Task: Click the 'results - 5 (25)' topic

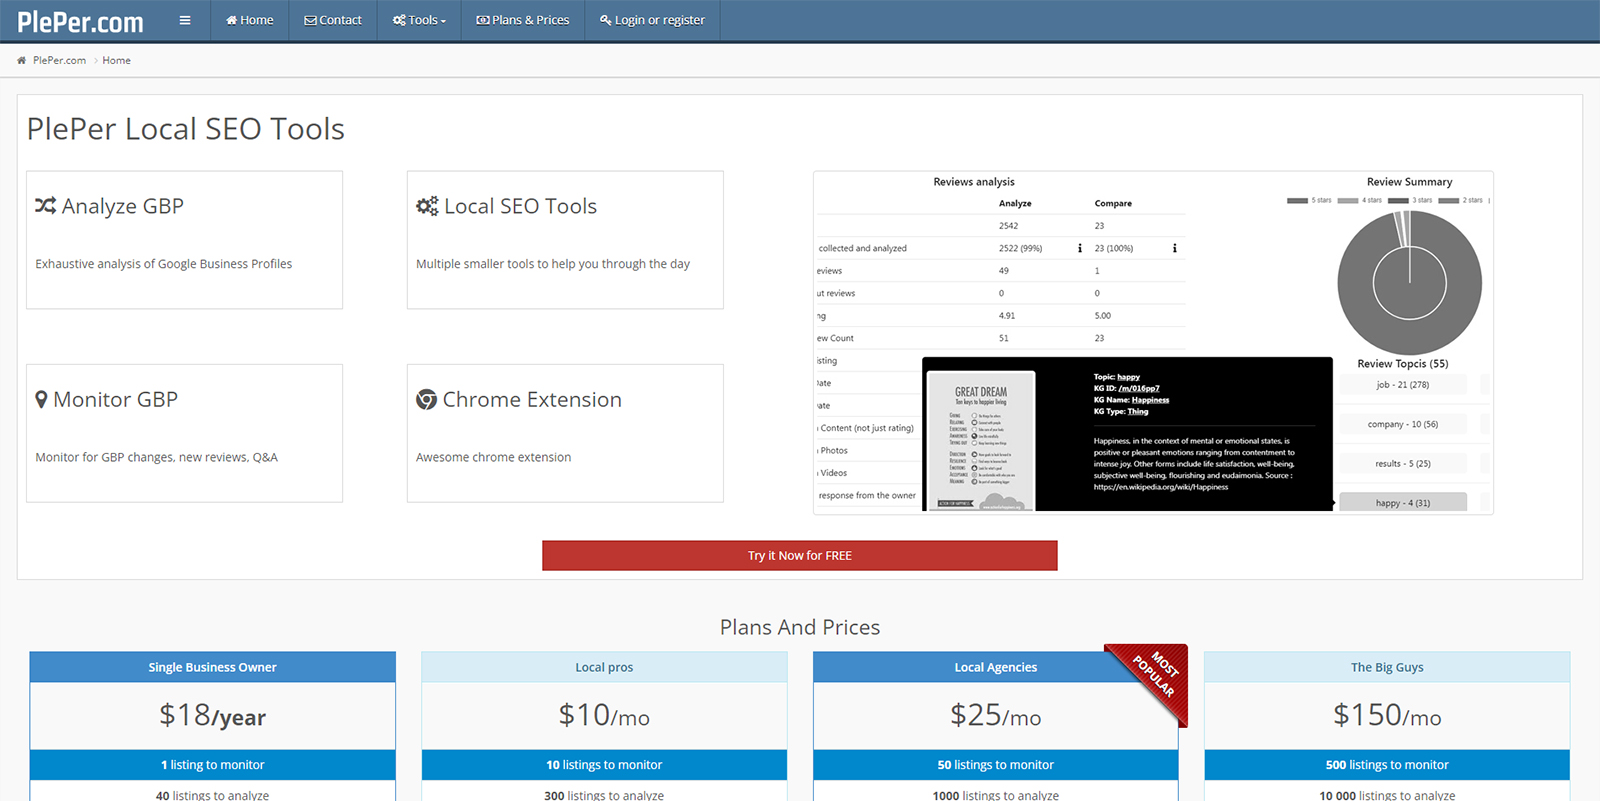Action: click(x=1403, y=463)
